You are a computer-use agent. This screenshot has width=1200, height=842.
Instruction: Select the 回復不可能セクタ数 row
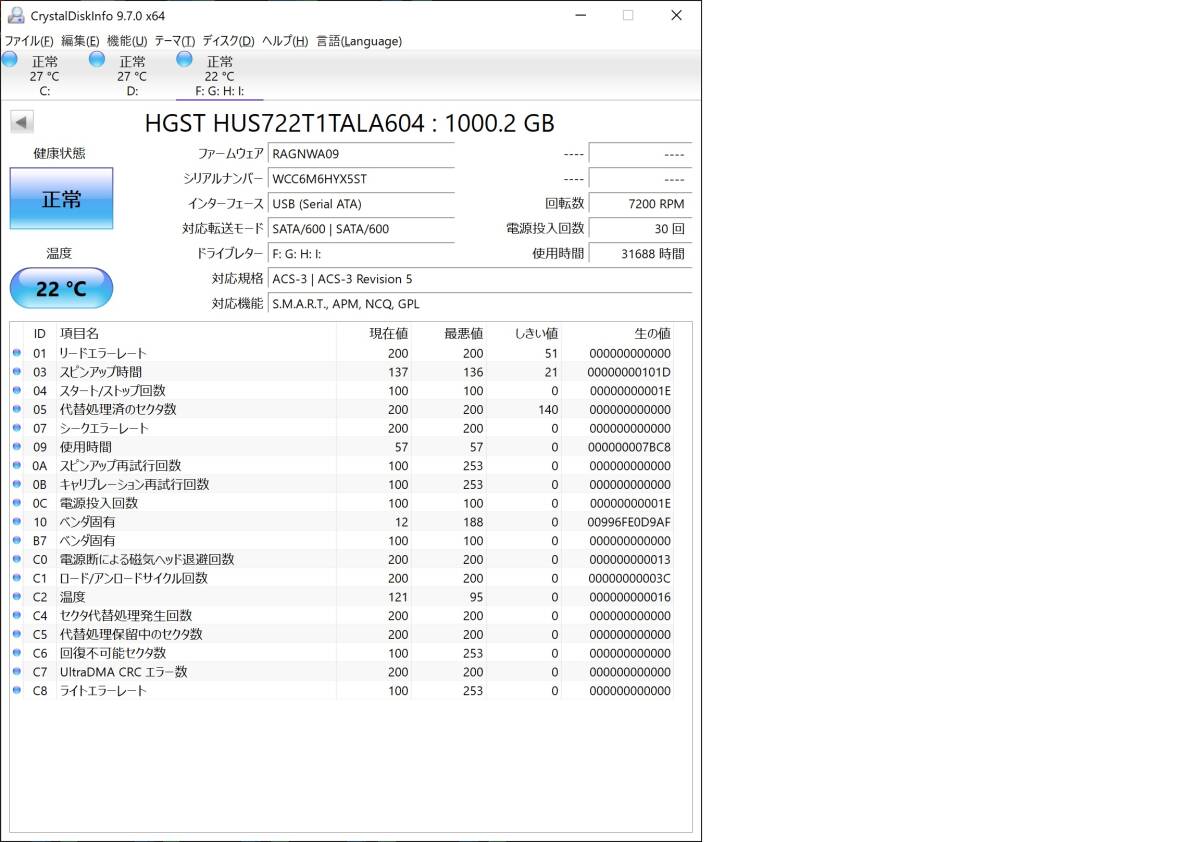(342, 653)
